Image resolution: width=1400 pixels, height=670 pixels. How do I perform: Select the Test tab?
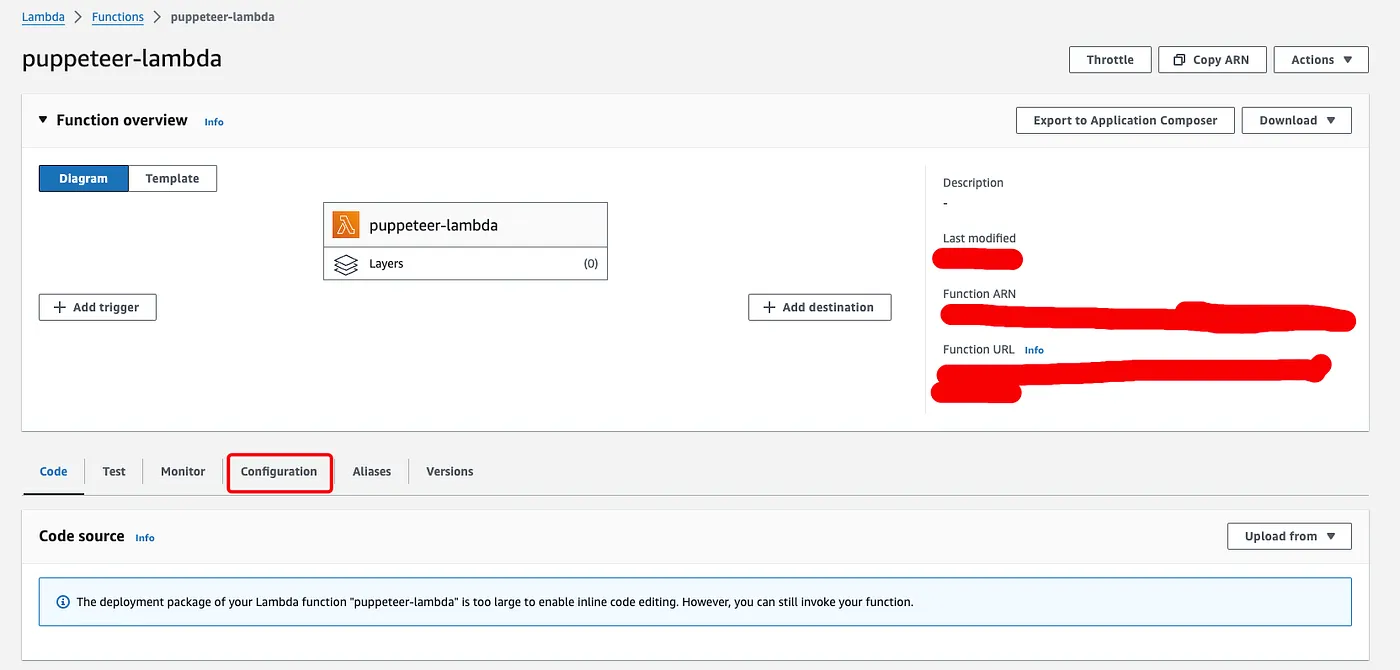114,472
